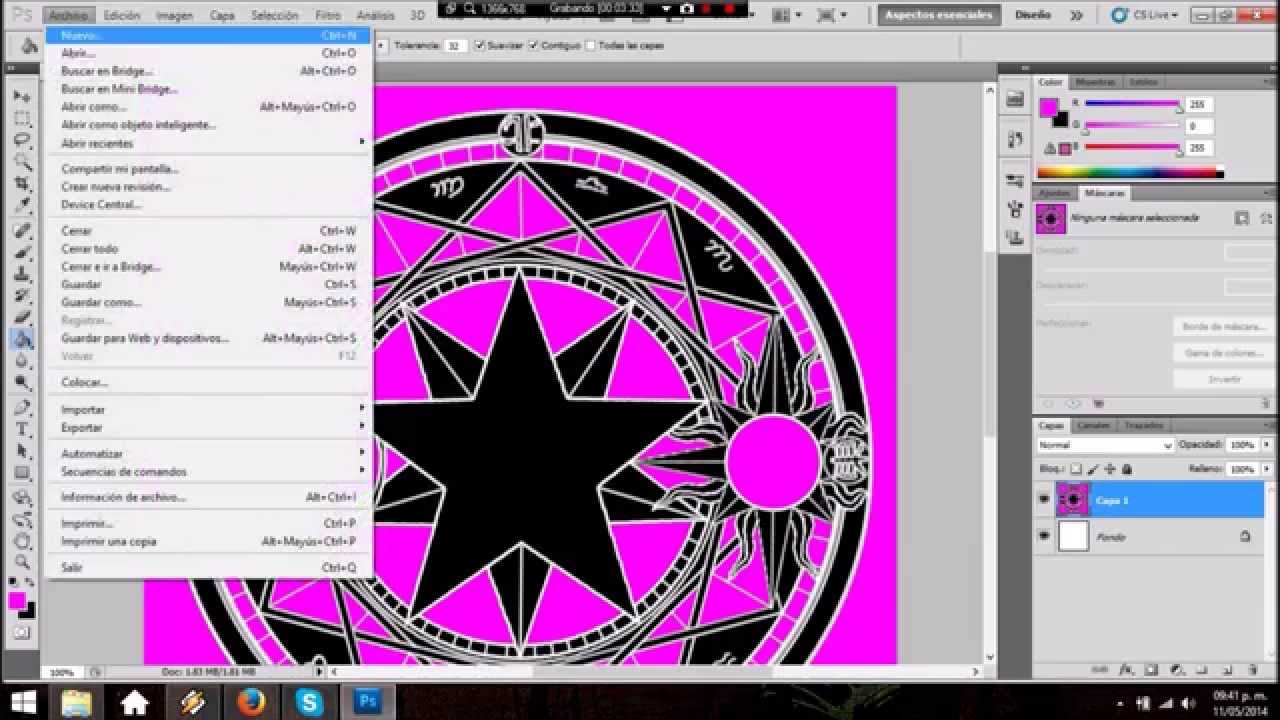The height and width of the screenshot is (720, 1280).
Task: Click the foreground color swatch in Color panel
Action: 1048,107
